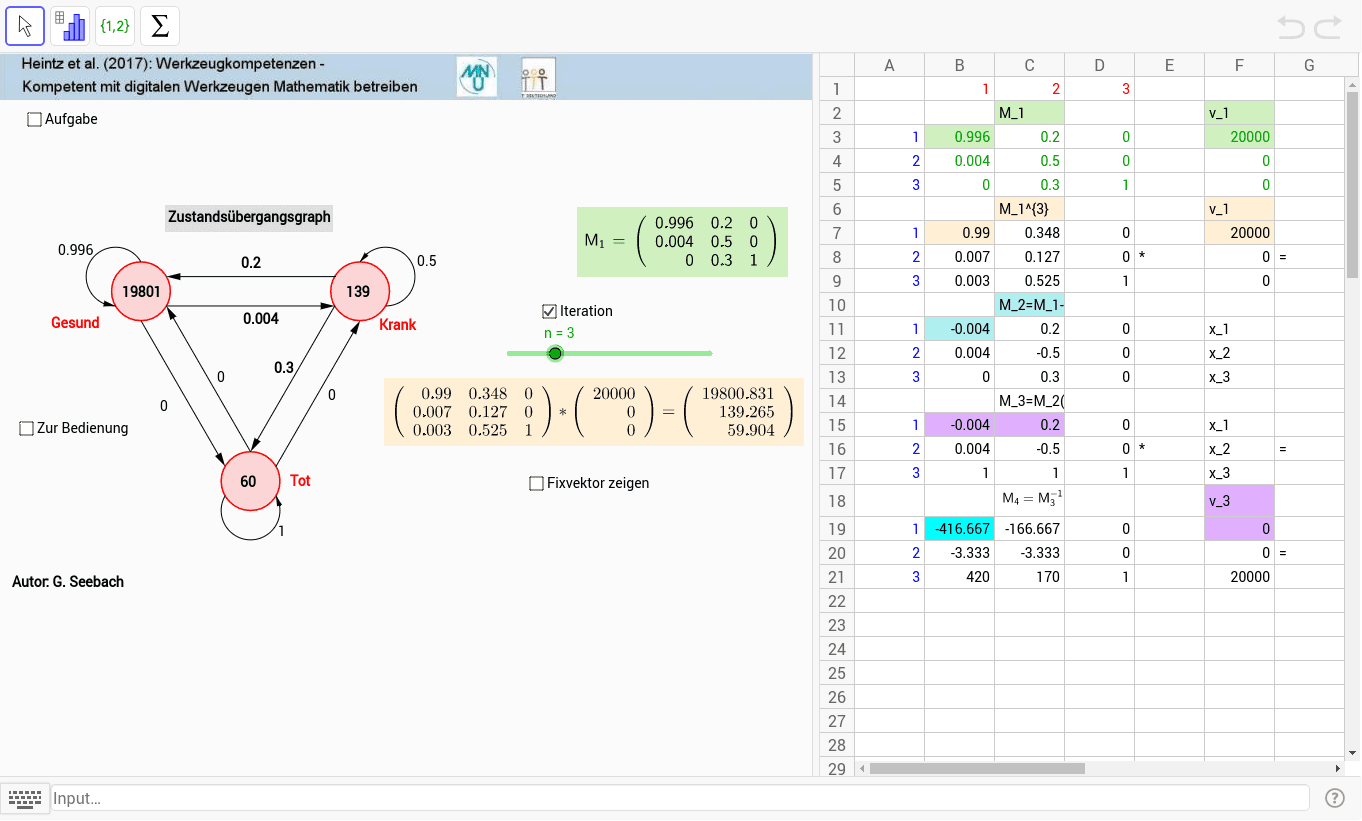Click the green M1 matrix box
Viewport: 1362px width, 821px height.
pyautogui.click(x=683, y=242)
